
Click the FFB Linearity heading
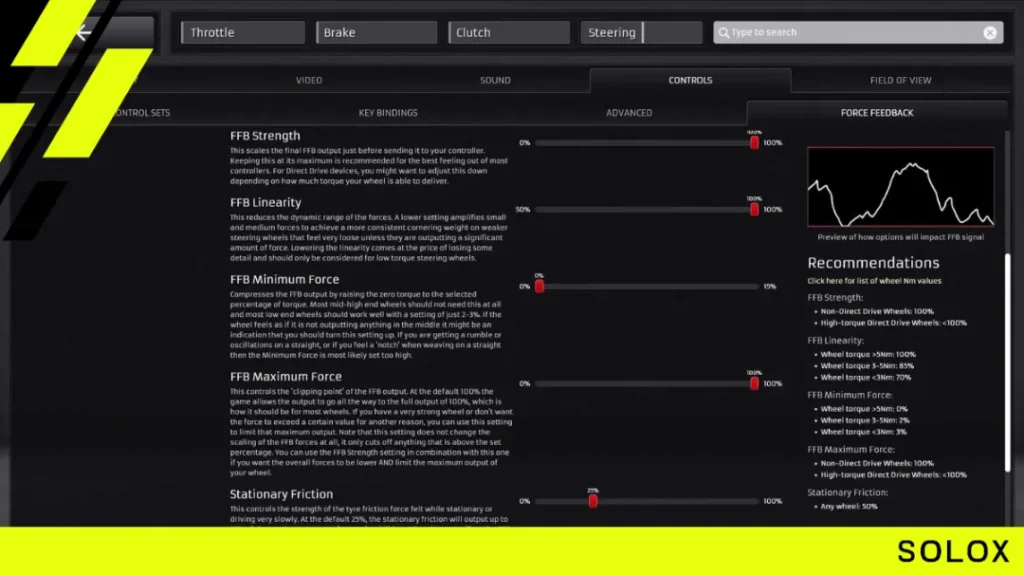pos(265,202)
